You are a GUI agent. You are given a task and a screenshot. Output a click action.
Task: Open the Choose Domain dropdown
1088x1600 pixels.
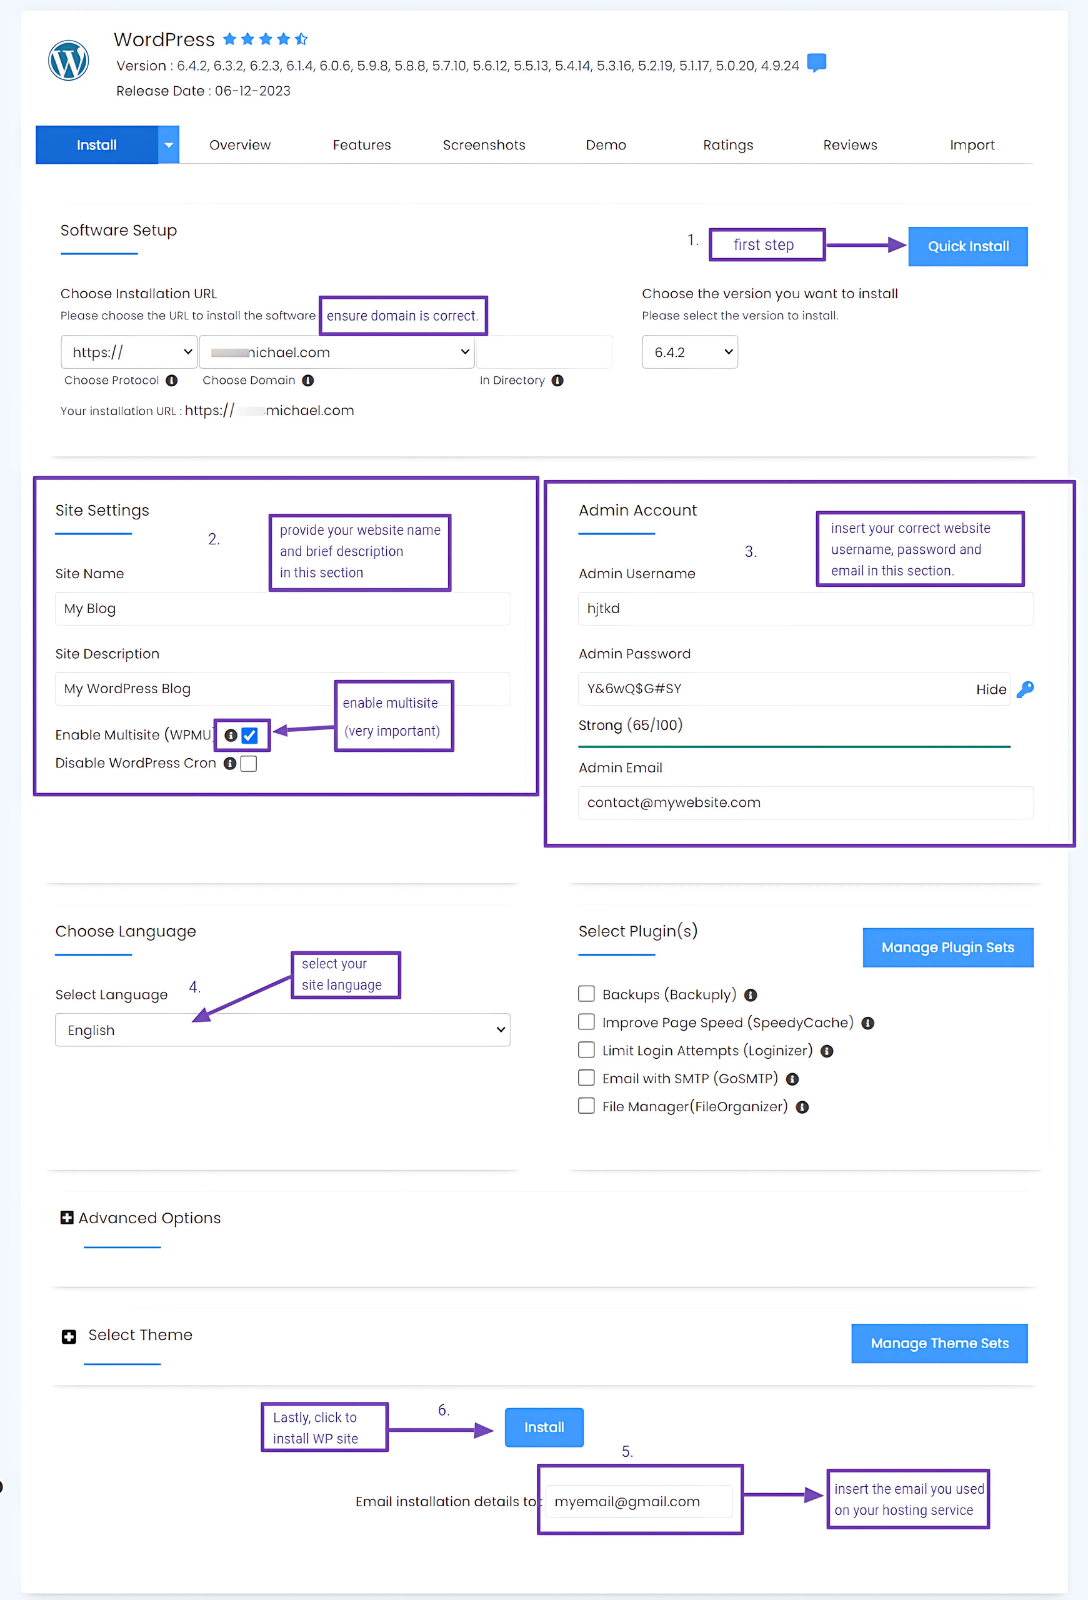(x=337, y=352)
